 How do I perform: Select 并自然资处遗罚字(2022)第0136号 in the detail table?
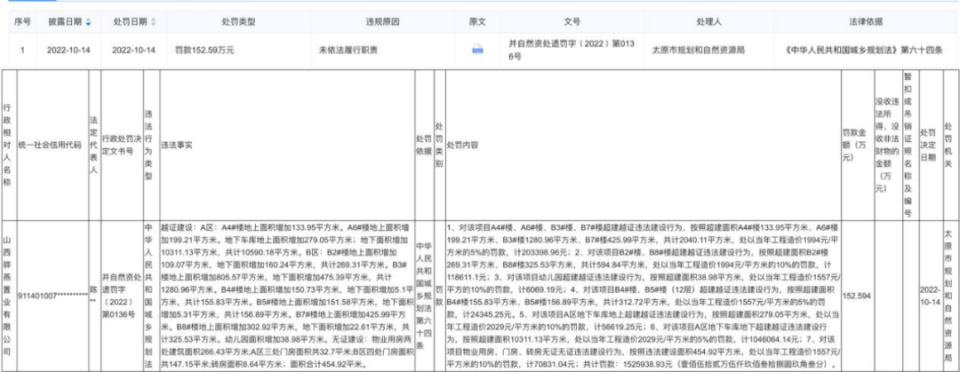point(121,296)
